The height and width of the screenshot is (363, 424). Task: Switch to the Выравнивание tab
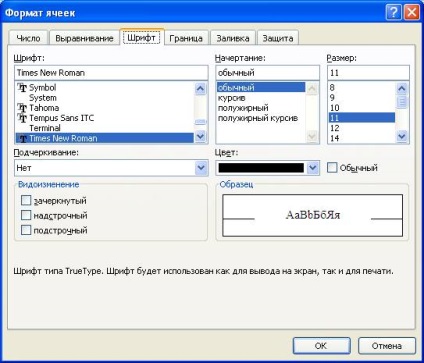tap(84, 38)
